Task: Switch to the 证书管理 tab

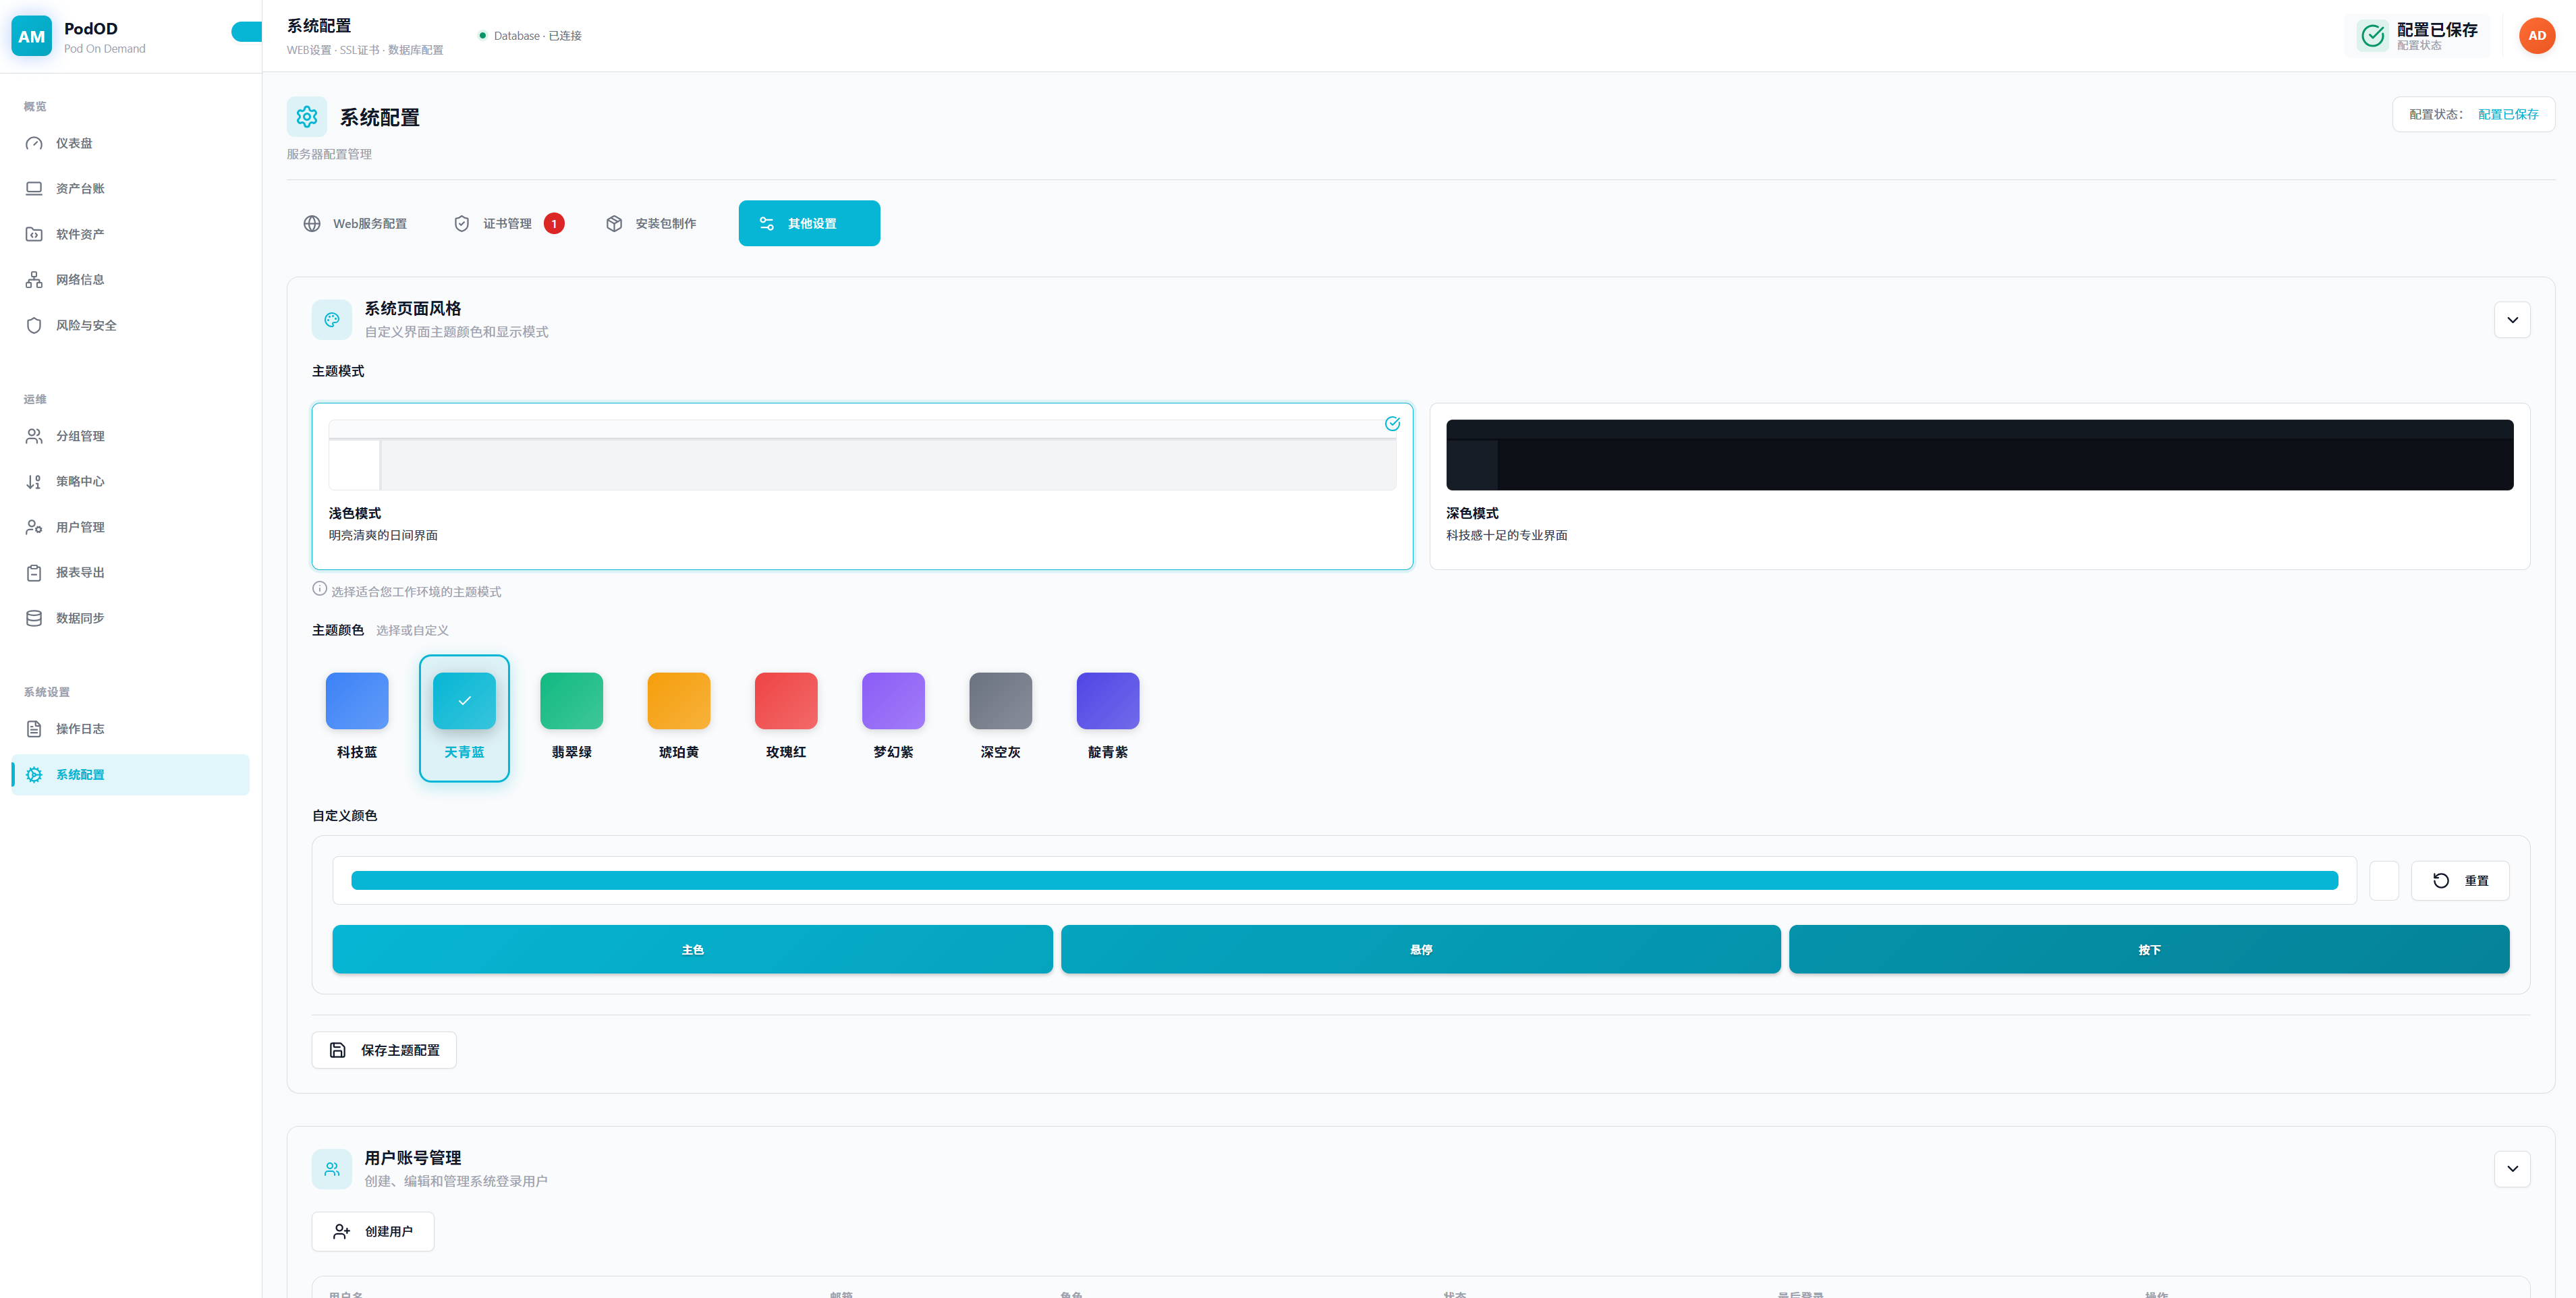Action: [507, 224]
